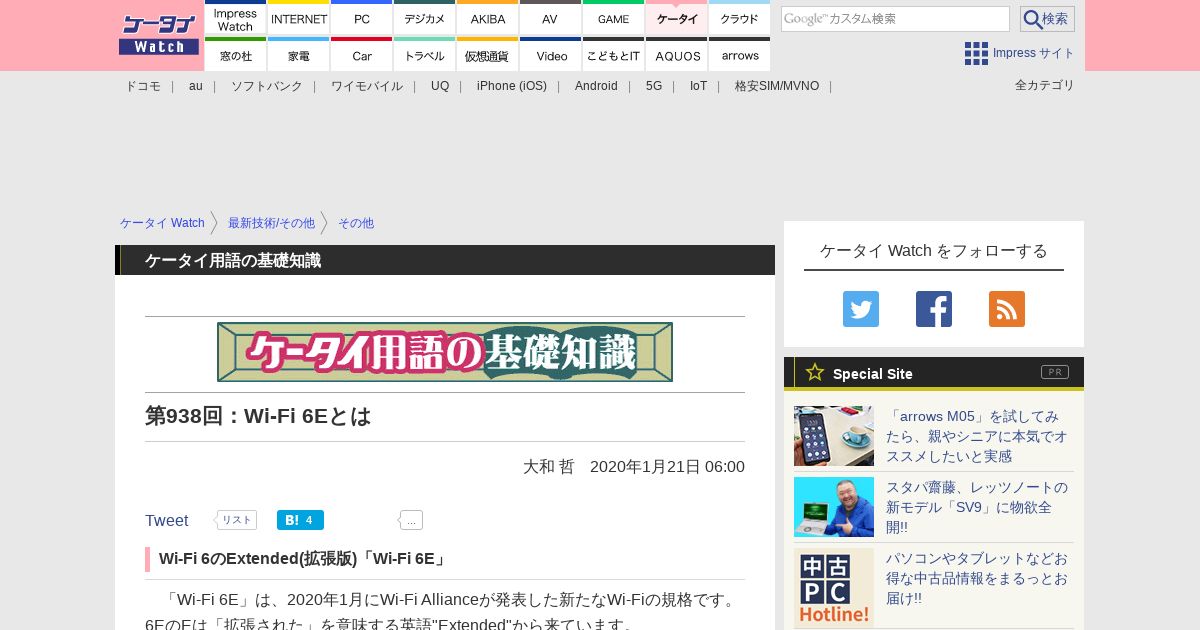This screenshot has height=630, width=1200.
Task: Focus the Google カスタム検索 field
Action: click(x=895, y=19)
